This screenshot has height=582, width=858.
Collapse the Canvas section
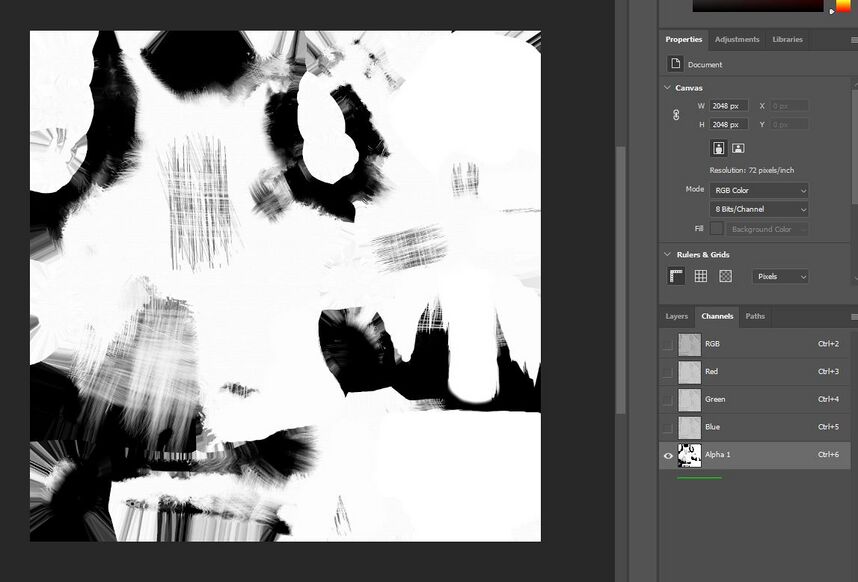tap(667, 88)
